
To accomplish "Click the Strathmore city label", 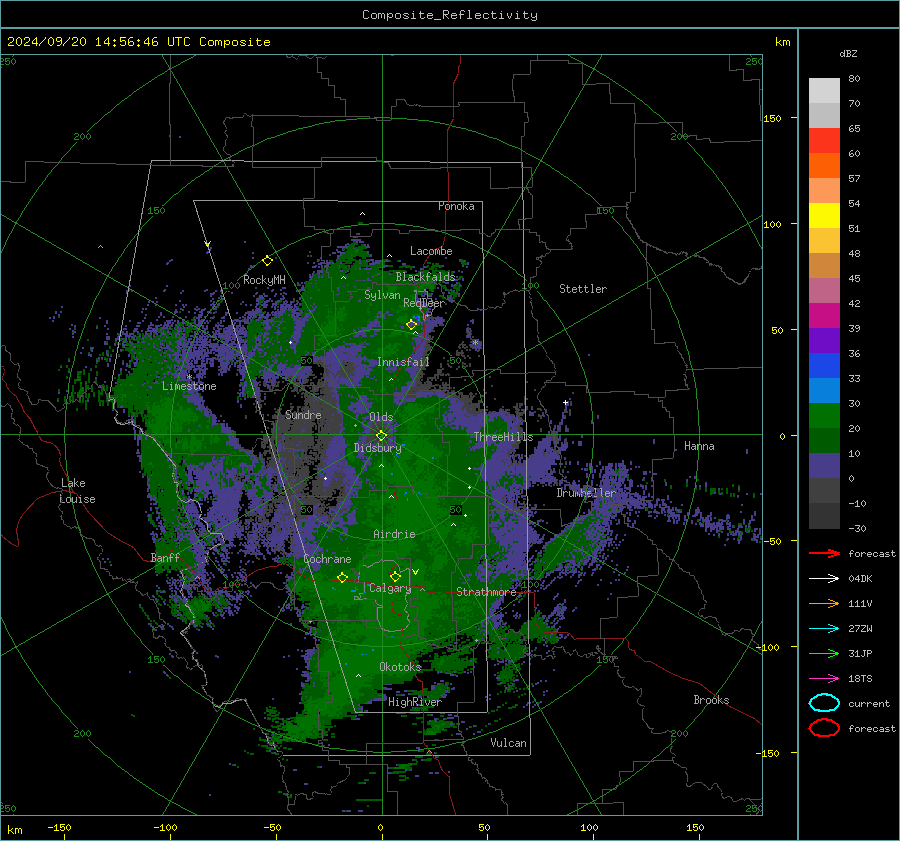I will 486,592.
